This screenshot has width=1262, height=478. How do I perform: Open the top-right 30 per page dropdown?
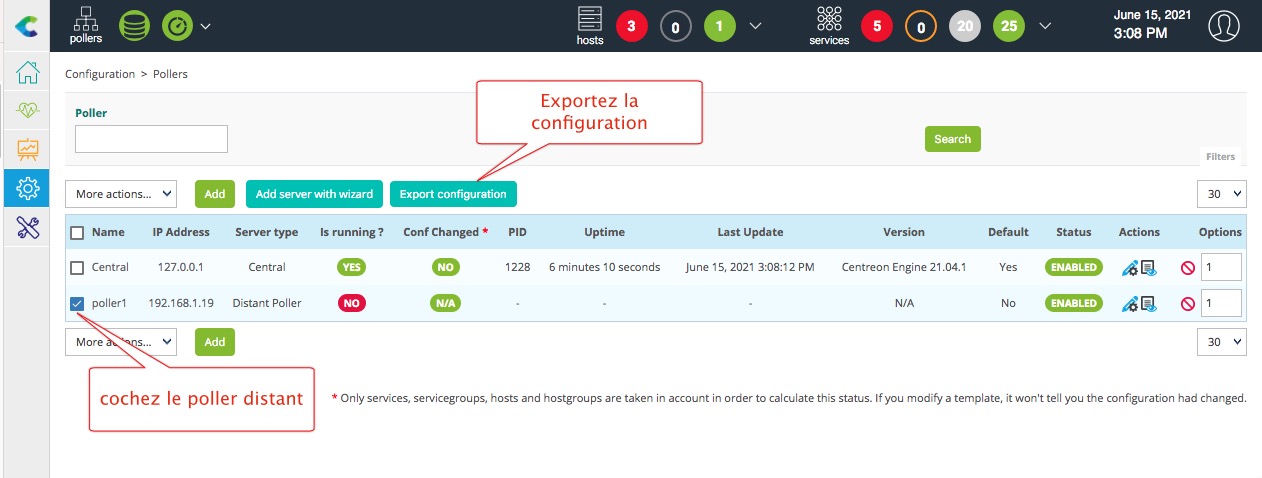(x=1221, y=194)
